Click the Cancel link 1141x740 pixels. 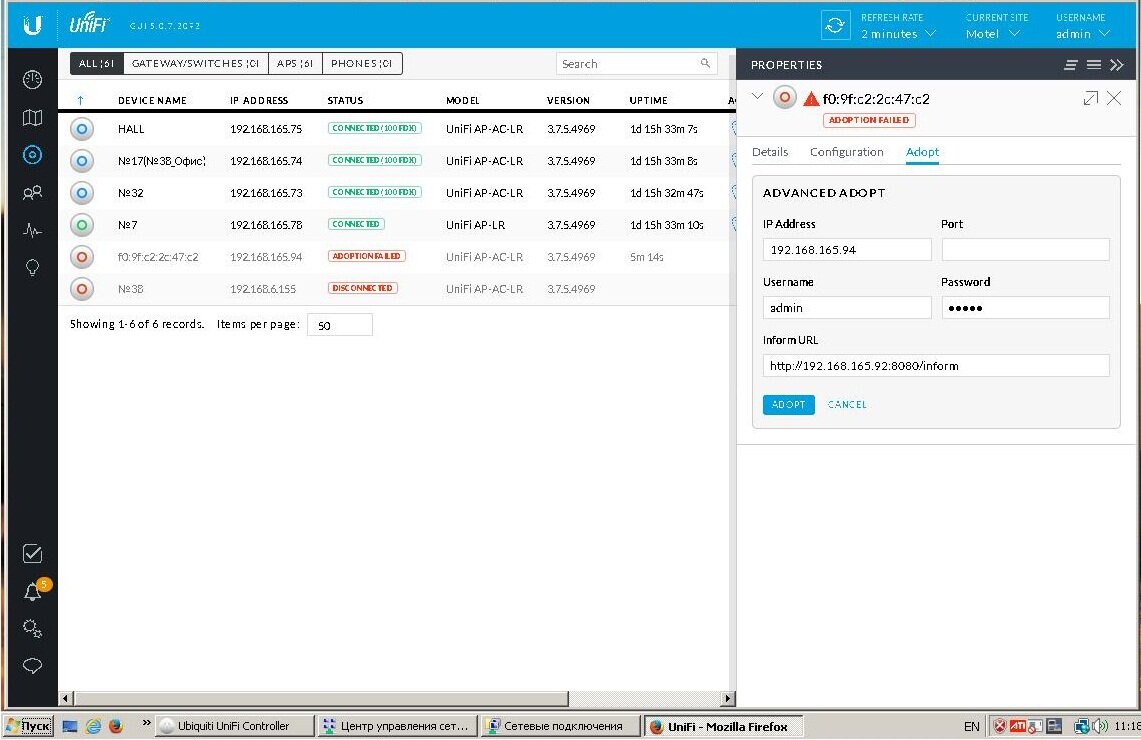coord(847,405)
